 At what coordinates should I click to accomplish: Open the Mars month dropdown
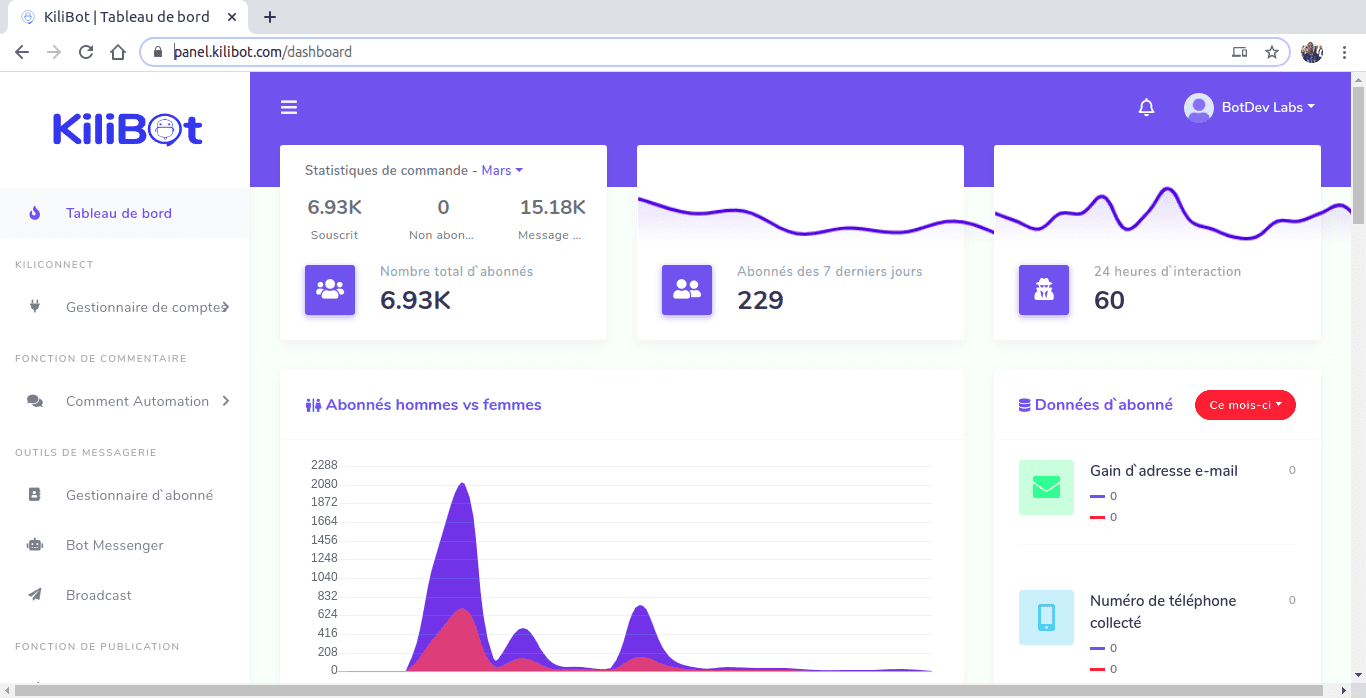[x=502, y=170]
